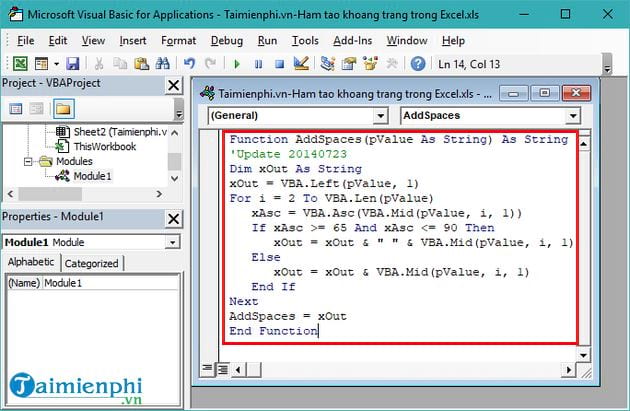This screenshot has width=630, height=411.
Task: Toggle Procedure View button in code window
Action: pyautogui.click(x=207, y=369)
